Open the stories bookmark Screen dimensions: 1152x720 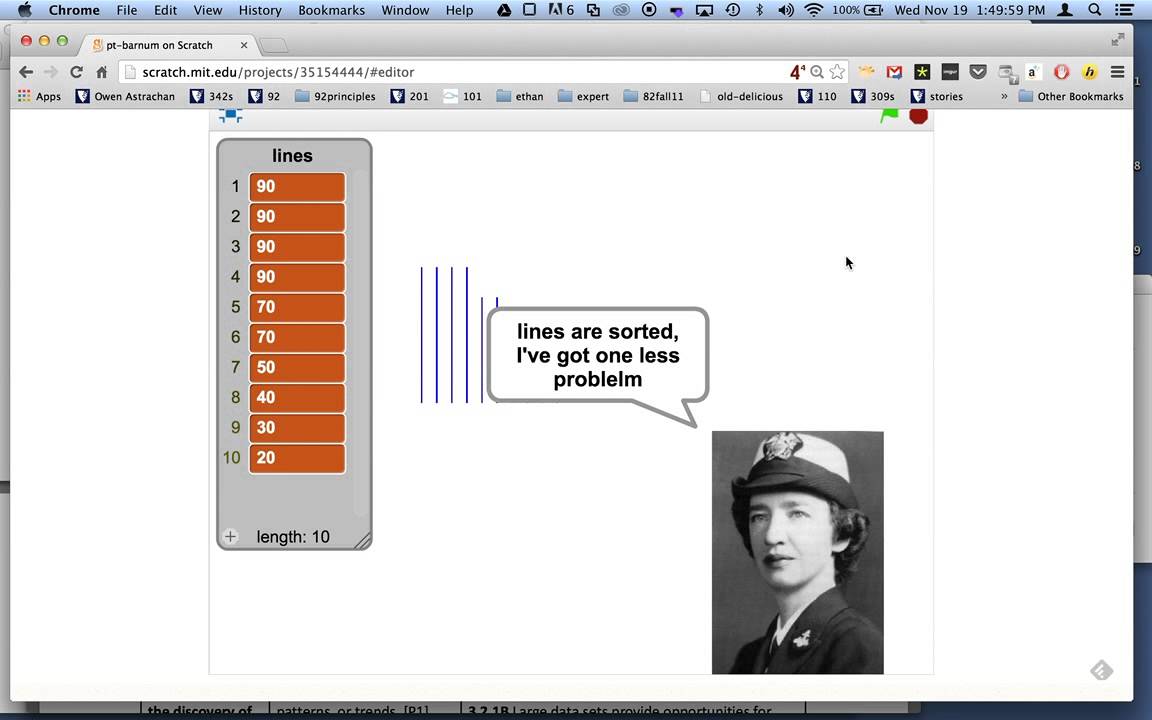937,96
